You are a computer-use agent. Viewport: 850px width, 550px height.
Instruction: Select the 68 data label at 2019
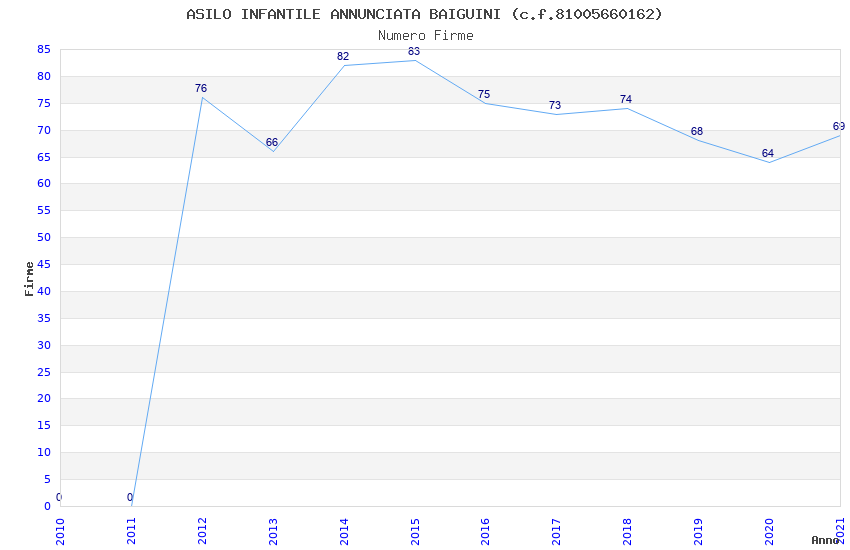(697, 131)
